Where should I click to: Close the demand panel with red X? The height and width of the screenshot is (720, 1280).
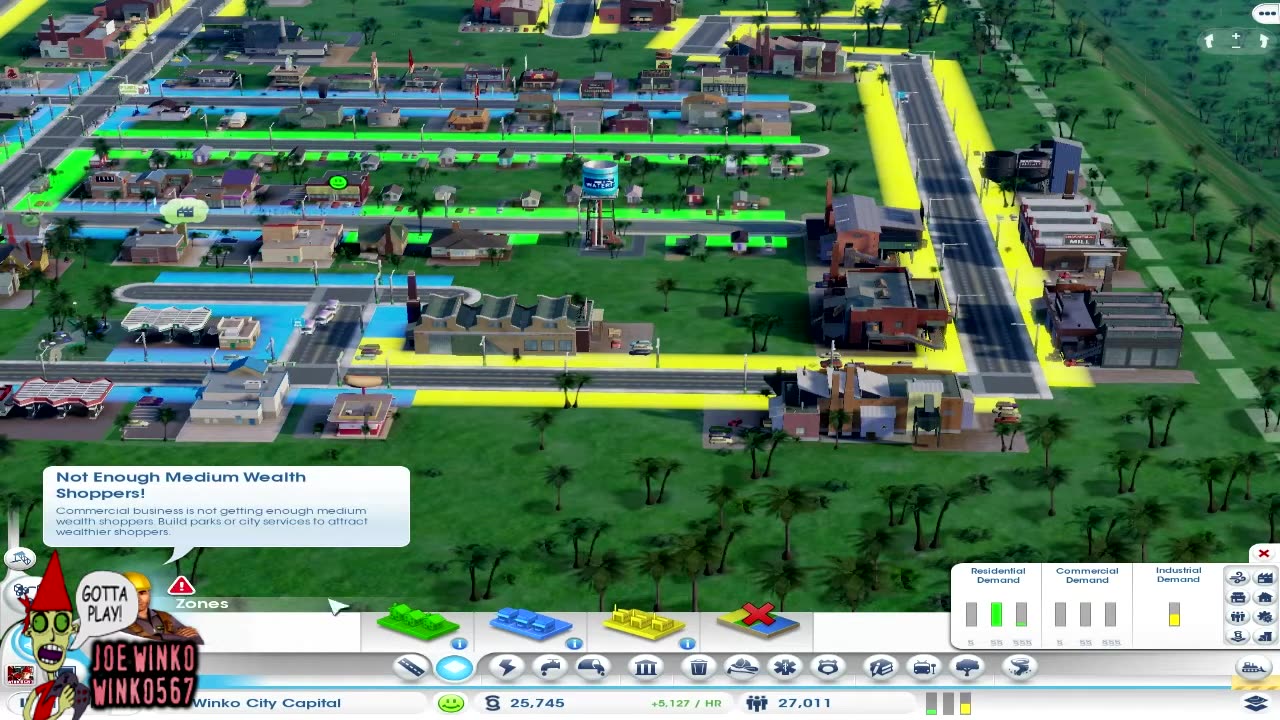coord(1264,554)
